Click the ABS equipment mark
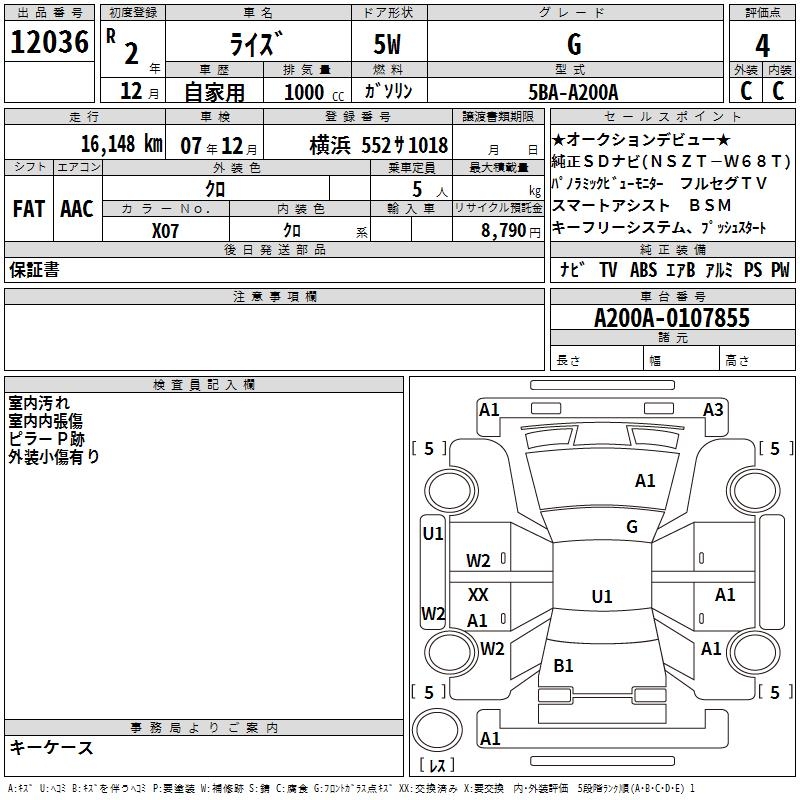The height and width of the screenshot is (800, 800). [643, 270]
